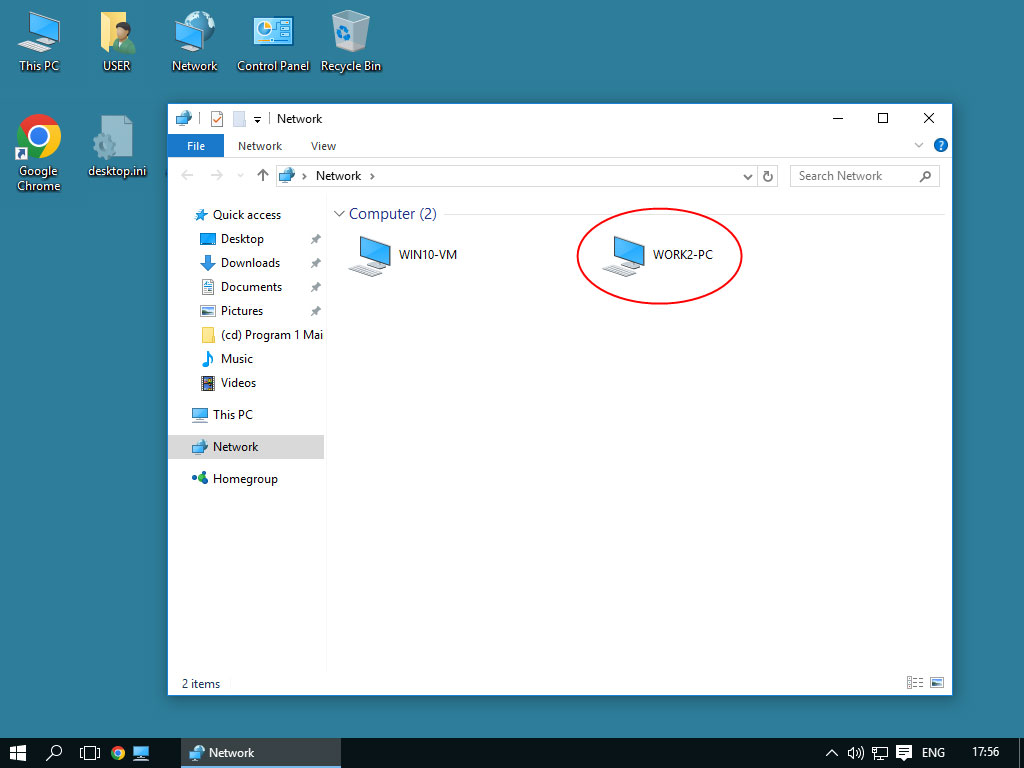Screen dimensions: 1024x768
Task: Collapse the Computer (2) group
Action: click(340, 214)
